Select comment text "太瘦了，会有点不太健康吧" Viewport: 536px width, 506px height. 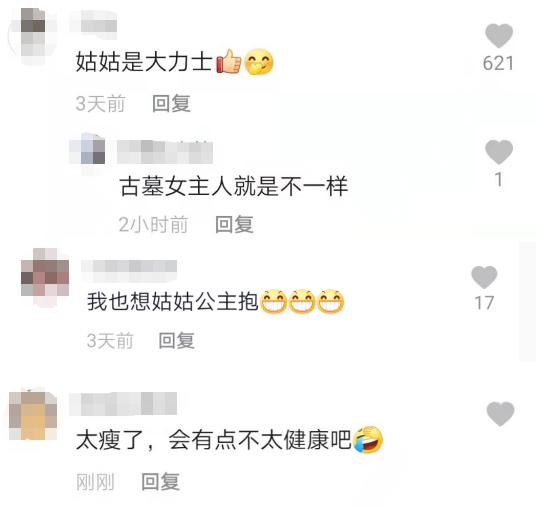tap(214, 440)
